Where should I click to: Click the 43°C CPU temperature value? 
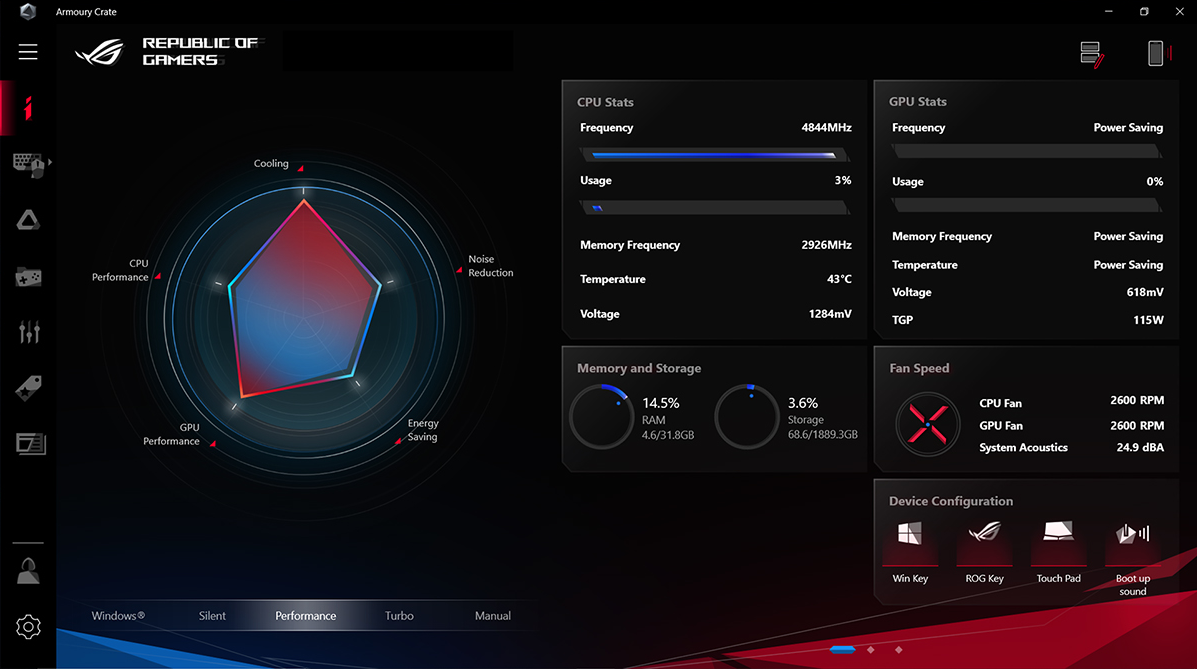(839, 280)
